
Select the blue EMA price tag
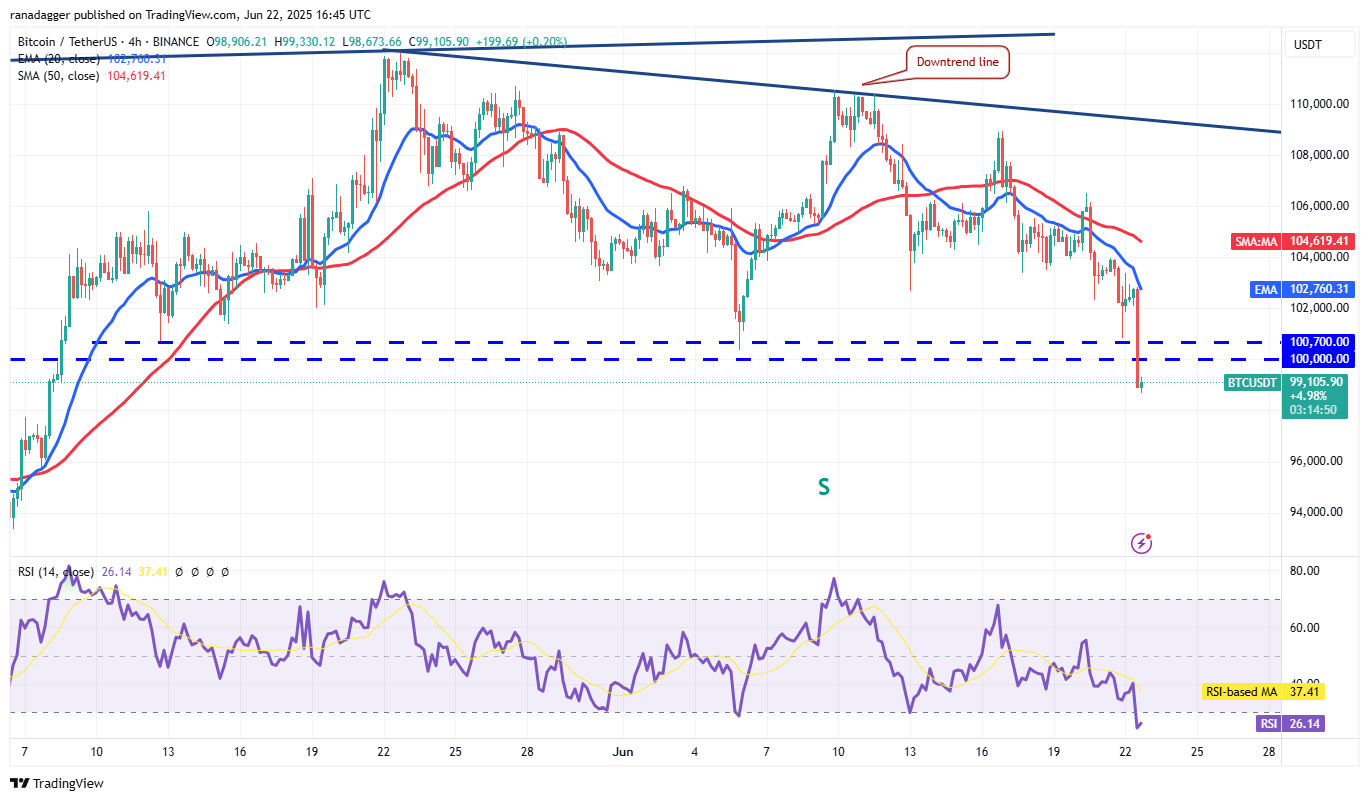[1288, 289]
